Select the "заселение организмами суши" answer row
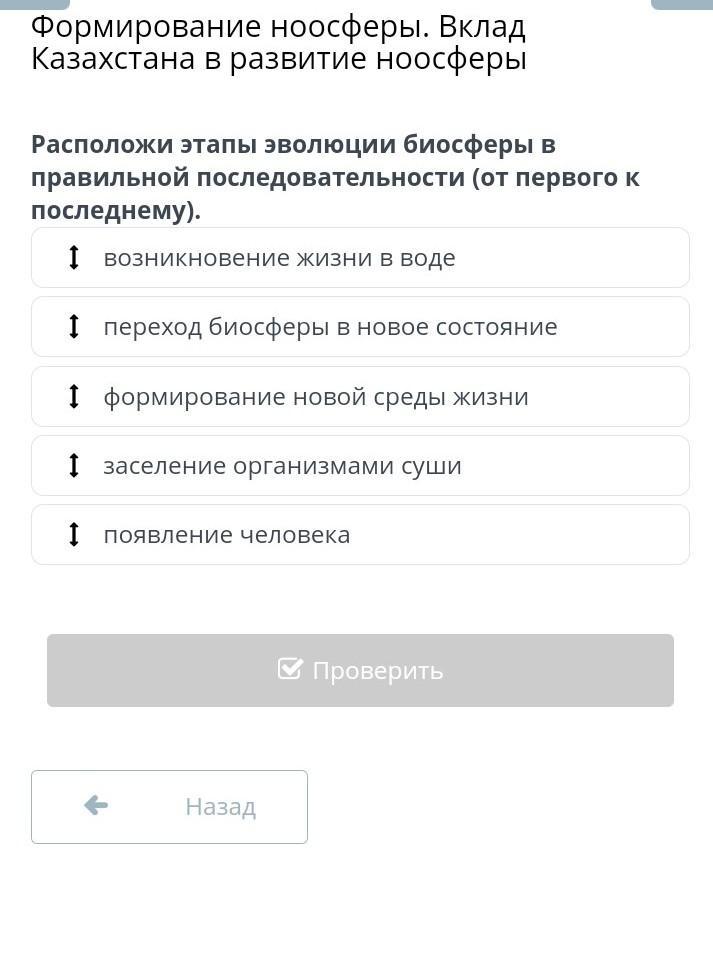The height and width of the screenshot is (976, 713). click(x=360, y=466)
